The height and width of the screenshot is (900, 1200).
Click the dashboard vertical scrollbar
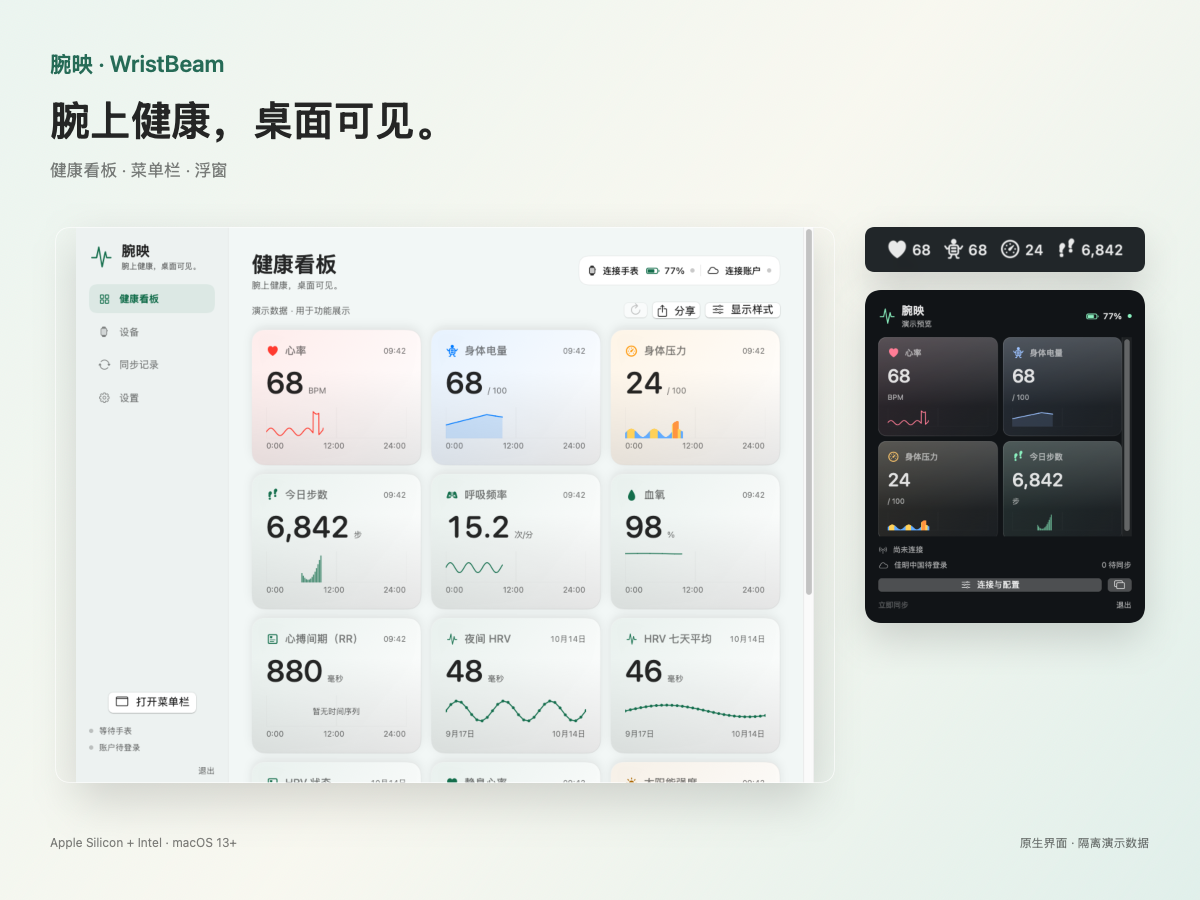tap(809, 412)
